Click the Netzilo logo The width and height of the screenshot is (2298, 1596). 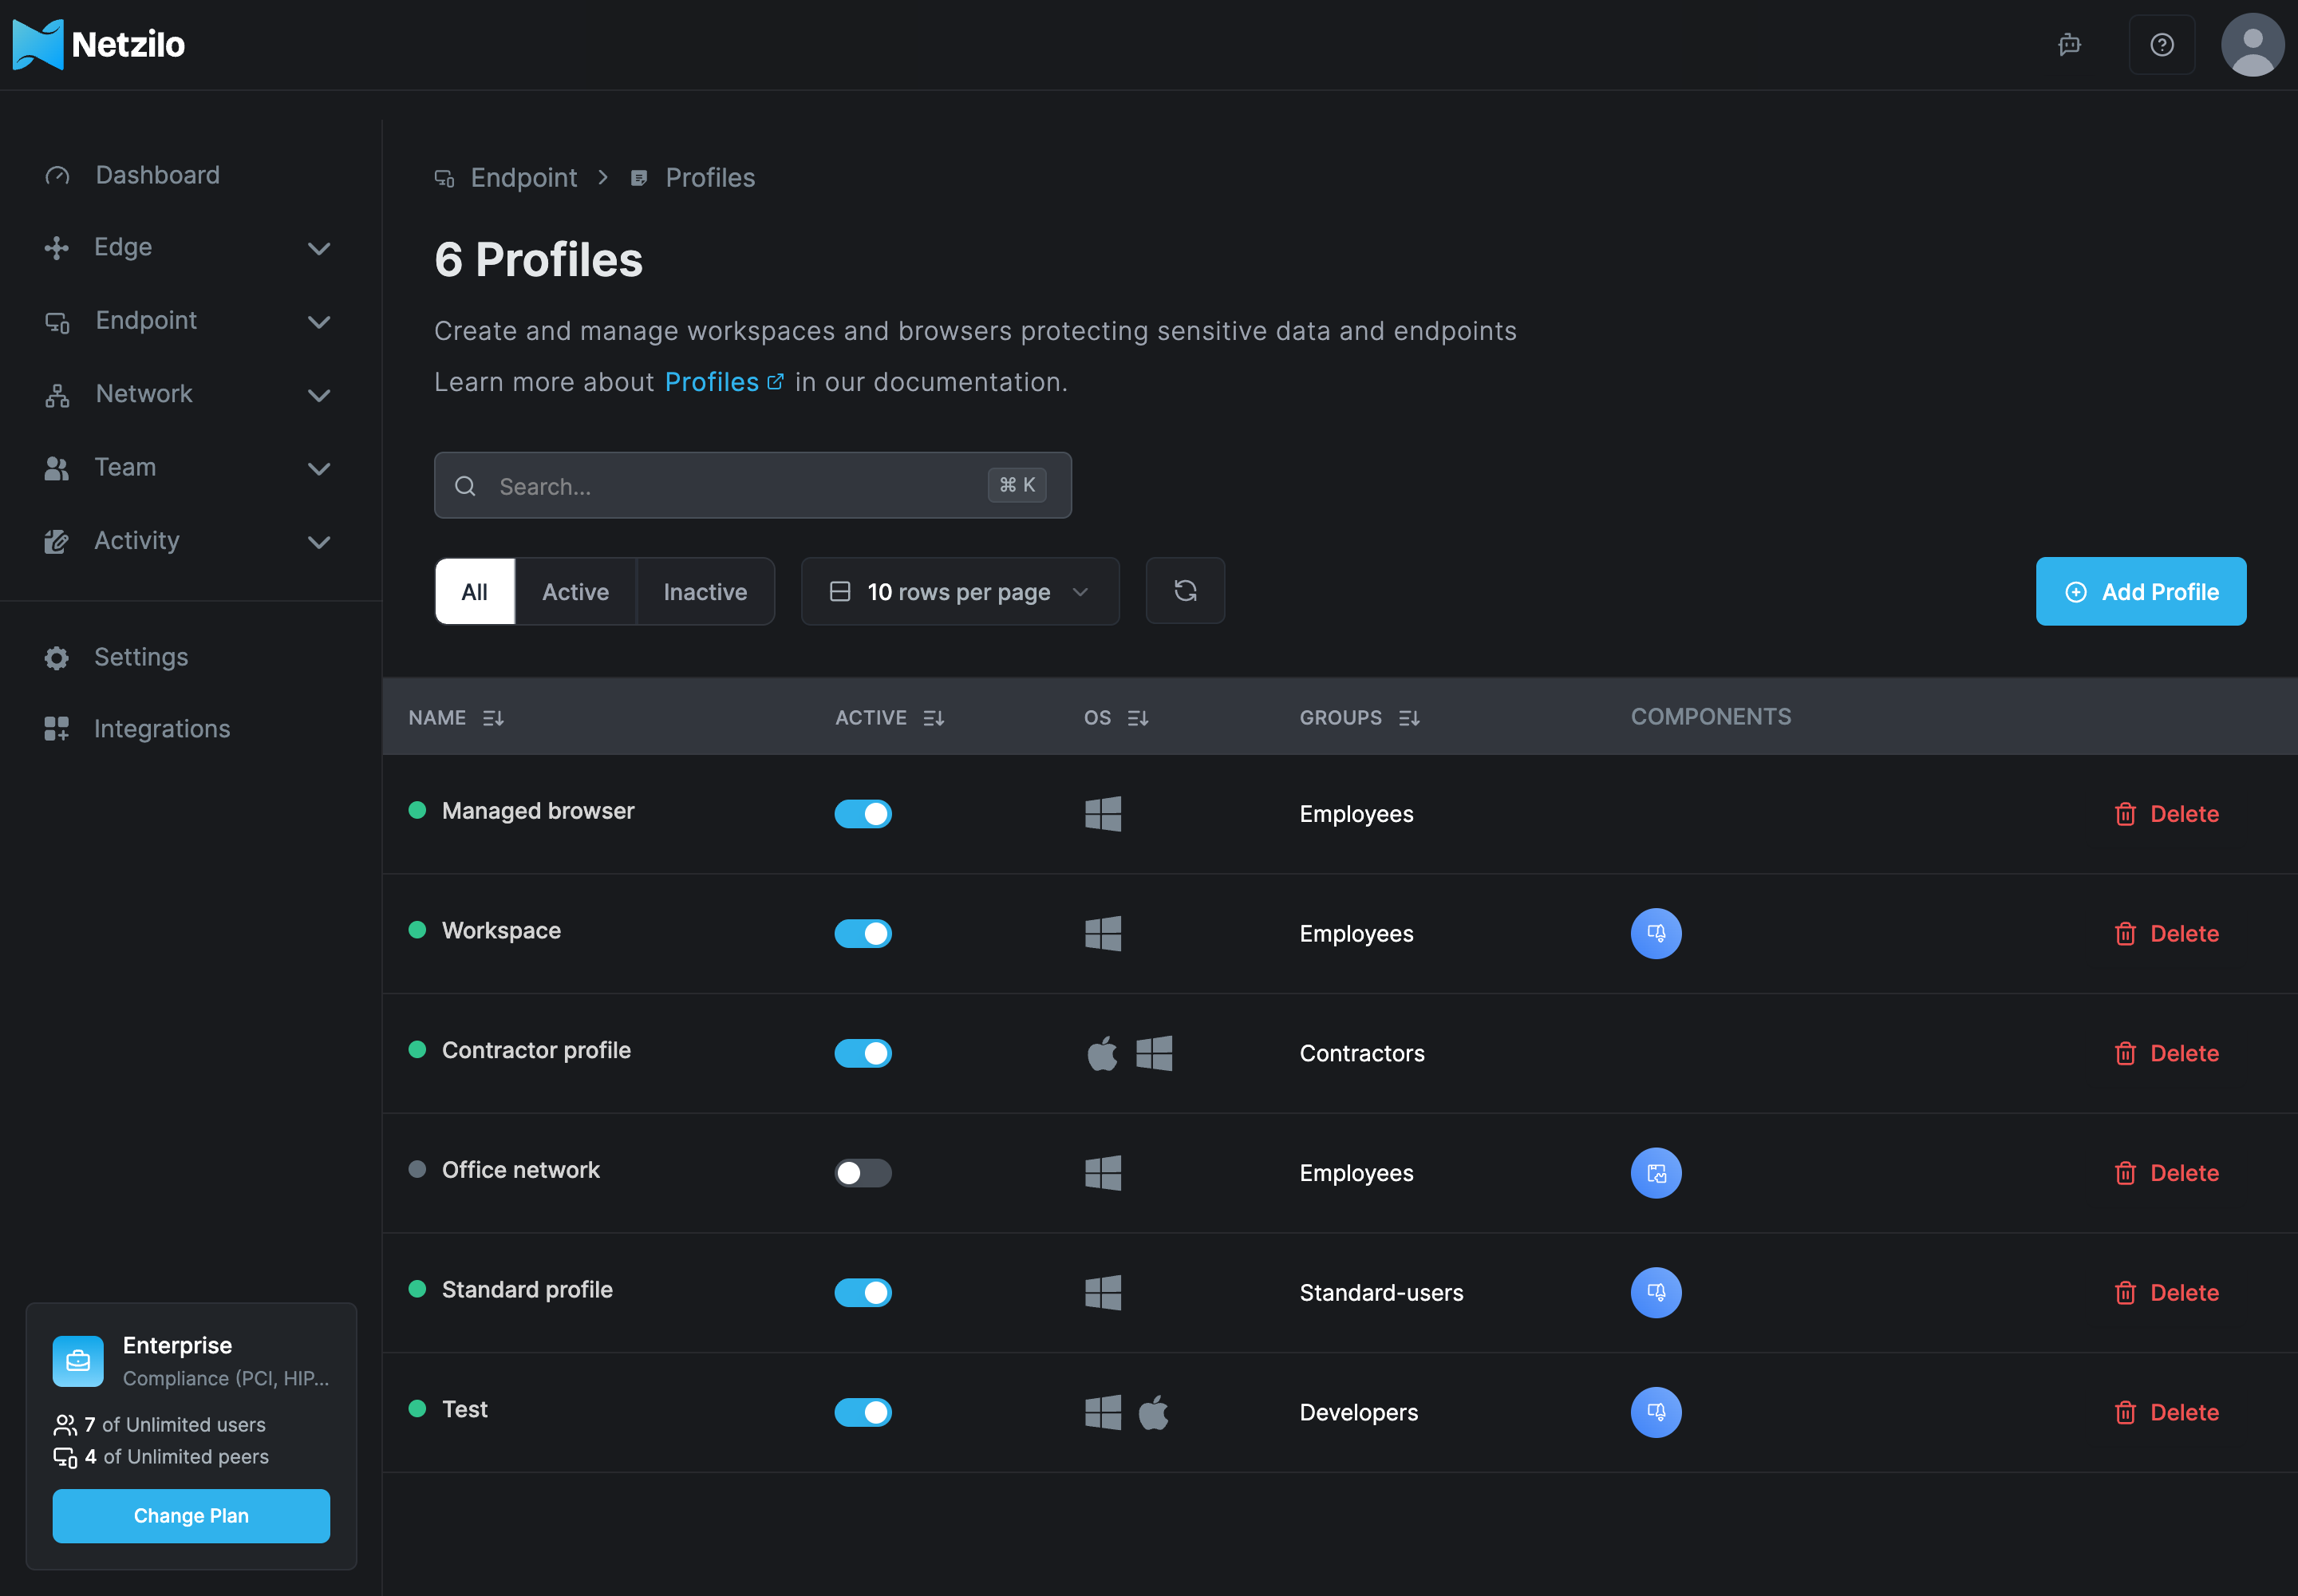tap(98, 45)
